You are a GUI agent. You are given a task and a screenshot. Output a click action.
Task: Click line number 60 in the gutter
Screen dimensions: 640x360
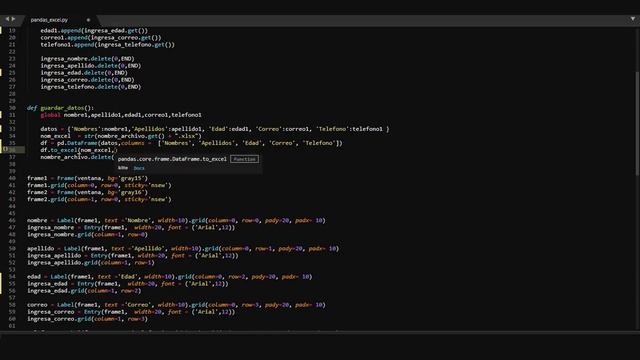pos(12,319)
